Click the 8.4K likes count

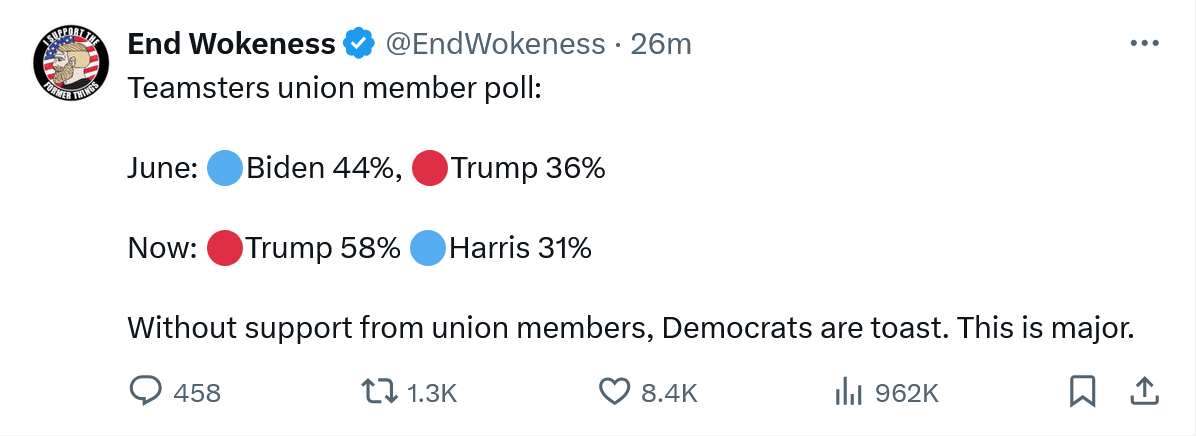[668, 393]
